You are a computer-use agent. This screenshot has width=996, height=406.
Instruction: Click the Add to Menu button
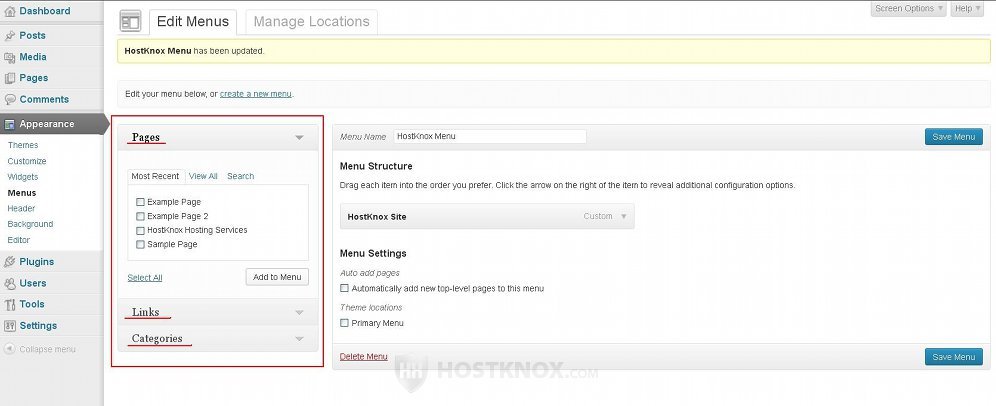coord(277,277)
